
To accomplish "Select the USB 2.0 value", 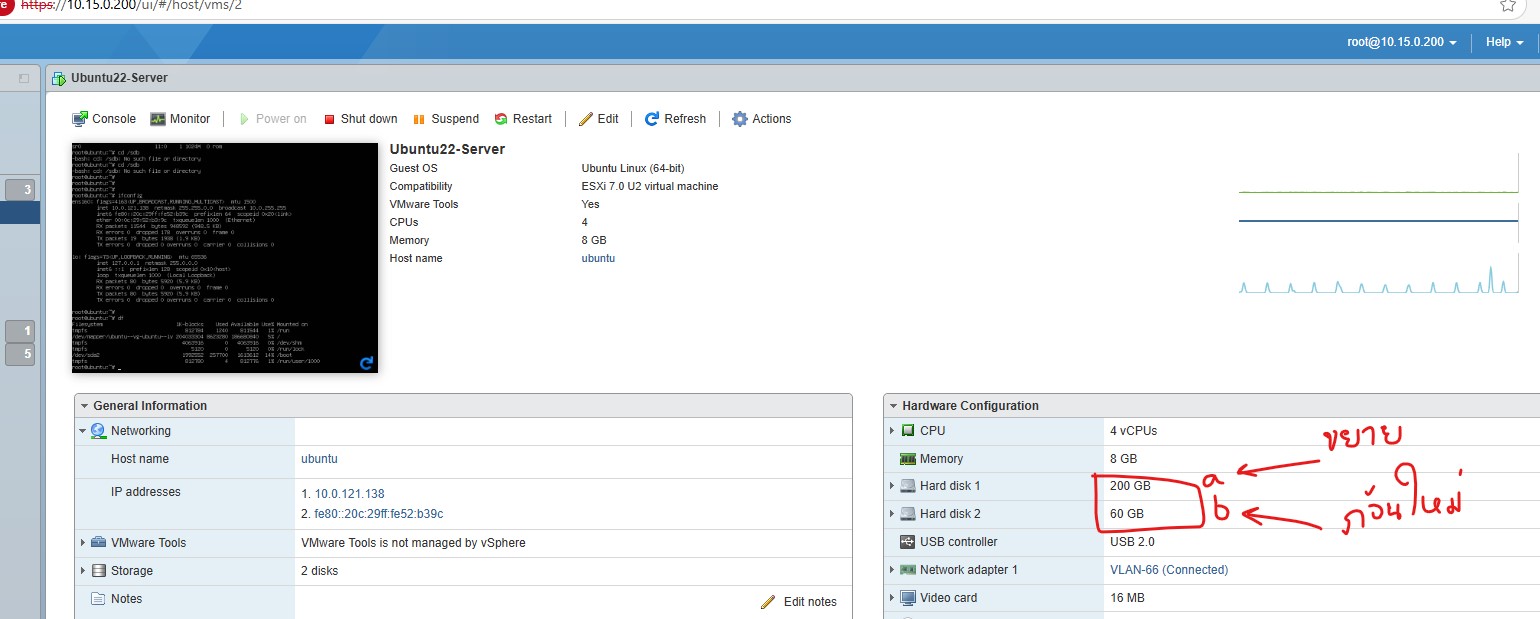I will [1132, 542].
